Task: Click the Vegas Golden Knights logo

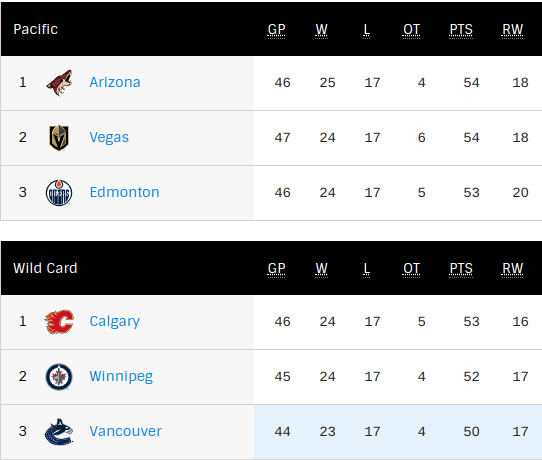Action: point(59,138)
